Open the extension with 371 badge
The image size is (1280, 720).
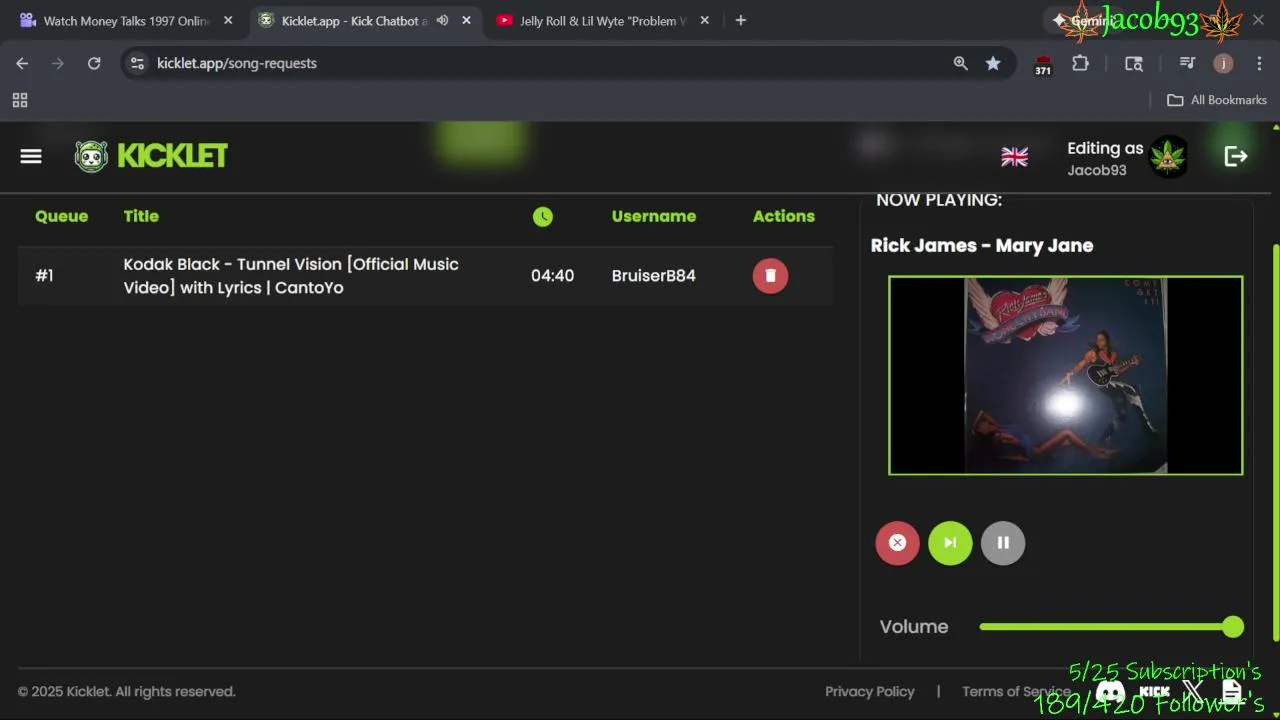[1043, 65]
